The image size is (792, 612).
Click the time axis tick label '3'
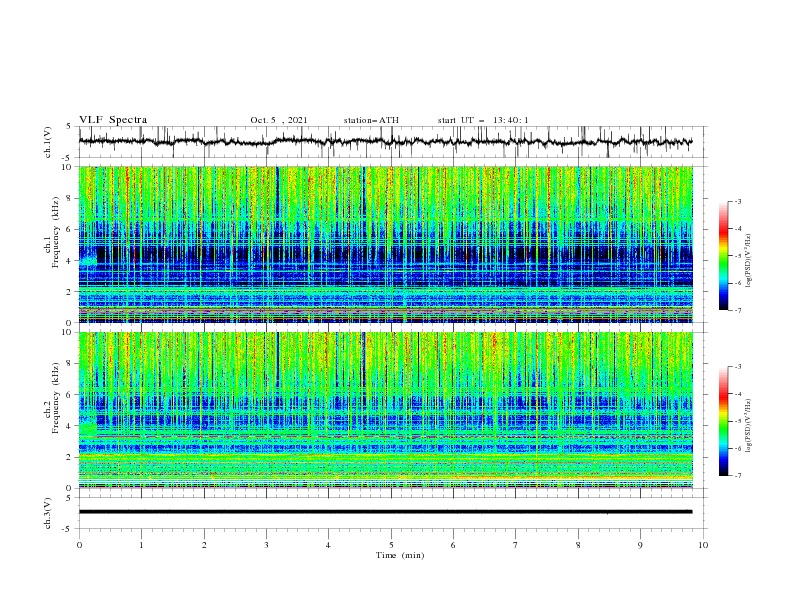(x=266, y=545)
